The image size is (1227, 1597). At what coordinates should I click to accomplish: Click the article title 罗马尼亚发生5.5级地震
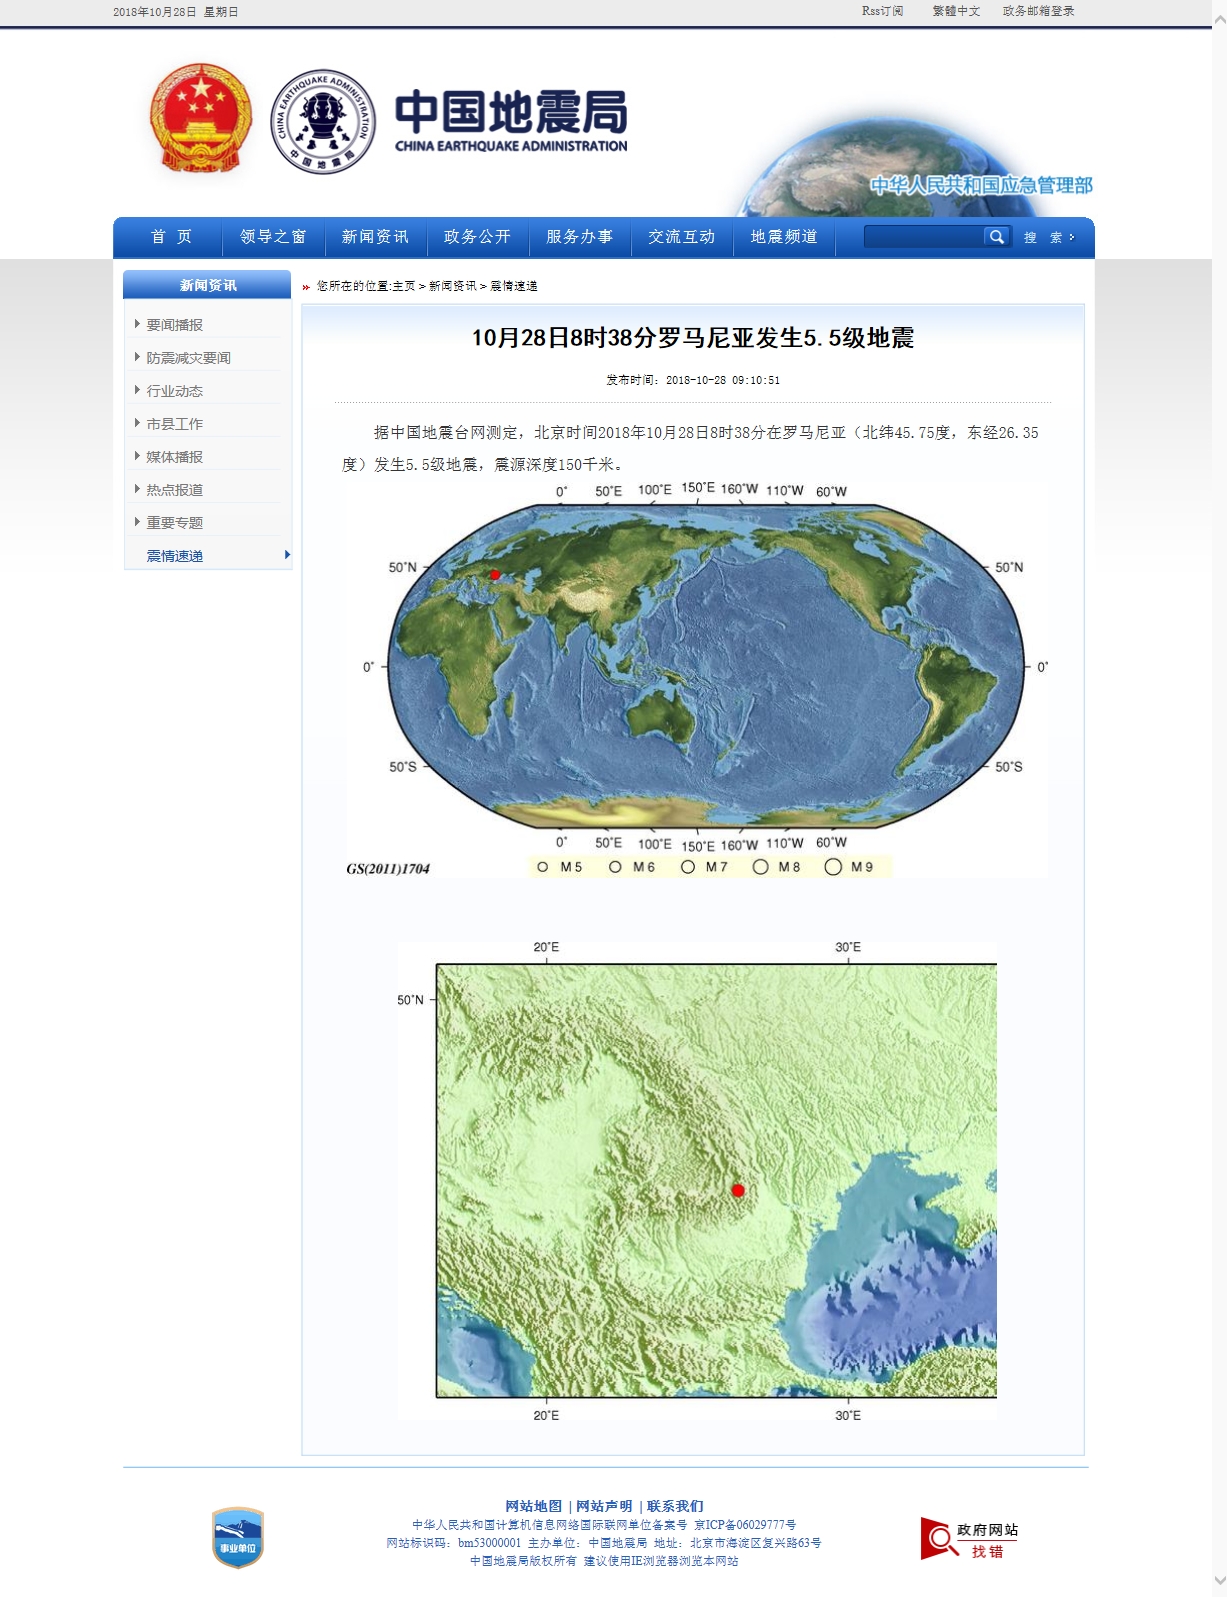pyautogui.click(x=693, y=338)
